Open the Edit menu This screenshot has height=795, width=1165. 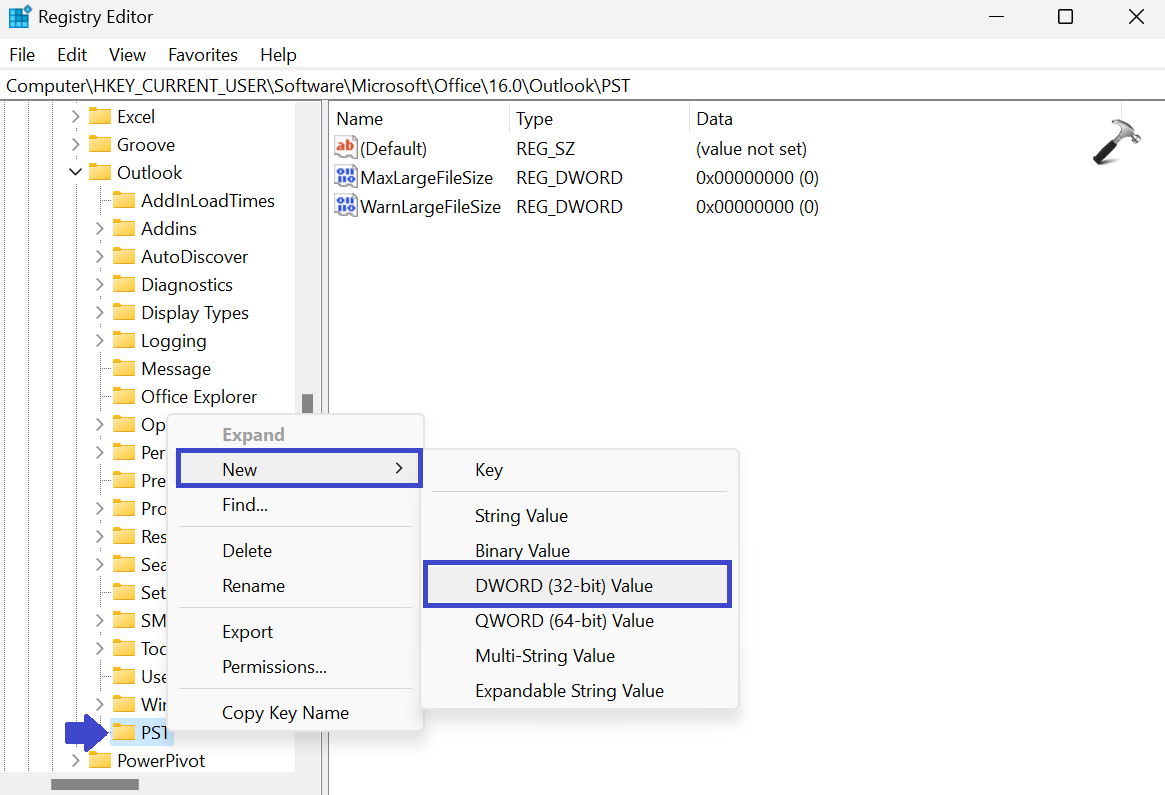click(x=72, y=55)
